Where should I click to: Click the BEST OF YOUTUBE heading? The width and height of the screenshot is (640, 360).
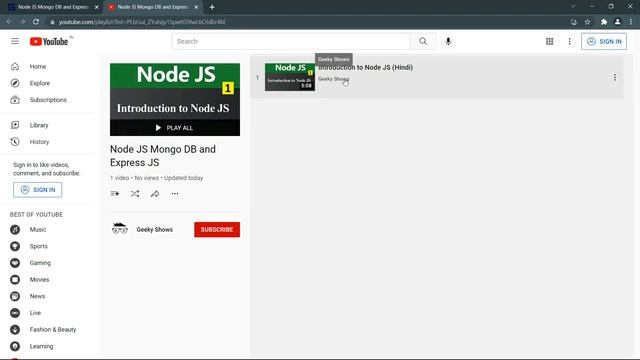tap(36, 214)
